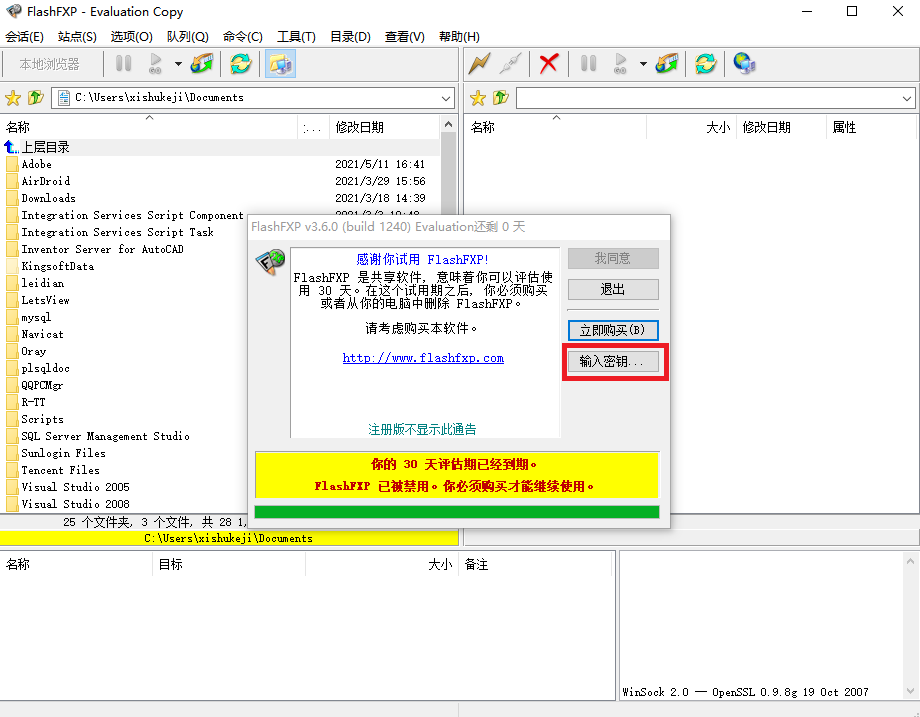Click the folder icon beside Downloads
The image size is (920, 717).
click(x=12, y=198)
